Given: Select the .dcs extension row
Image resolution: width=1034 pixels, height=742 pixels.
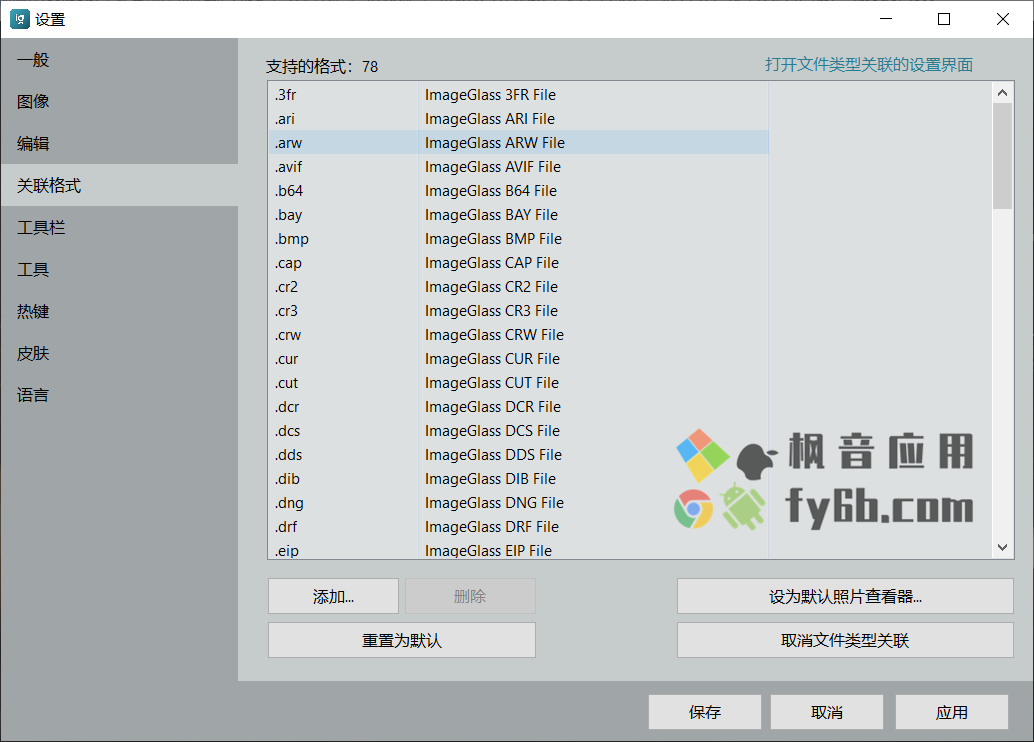Looking at the screenshot, I should point(518,431).
